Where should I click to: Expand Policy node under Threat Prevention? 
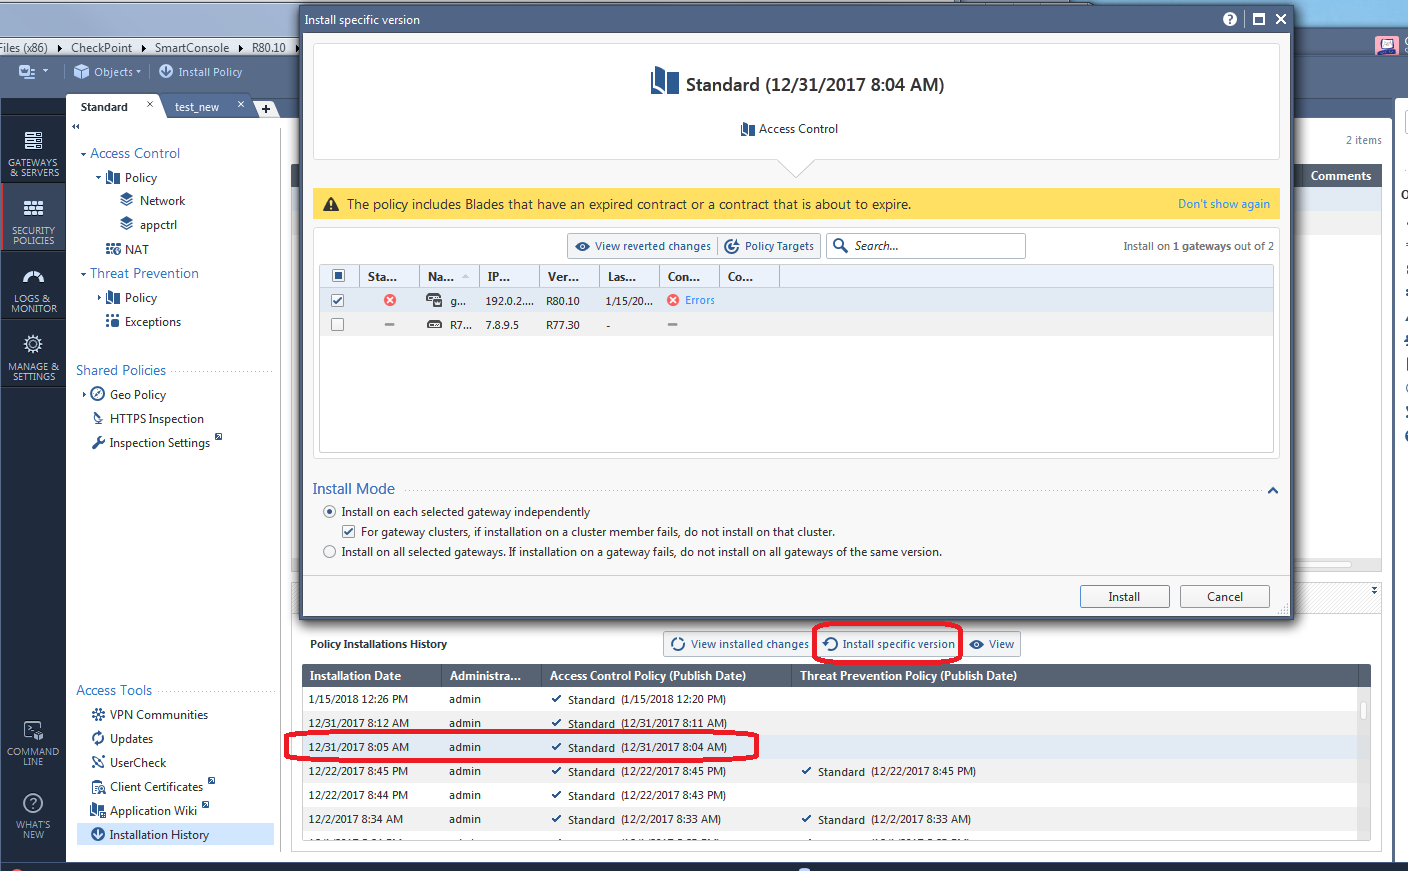[99, 298]
